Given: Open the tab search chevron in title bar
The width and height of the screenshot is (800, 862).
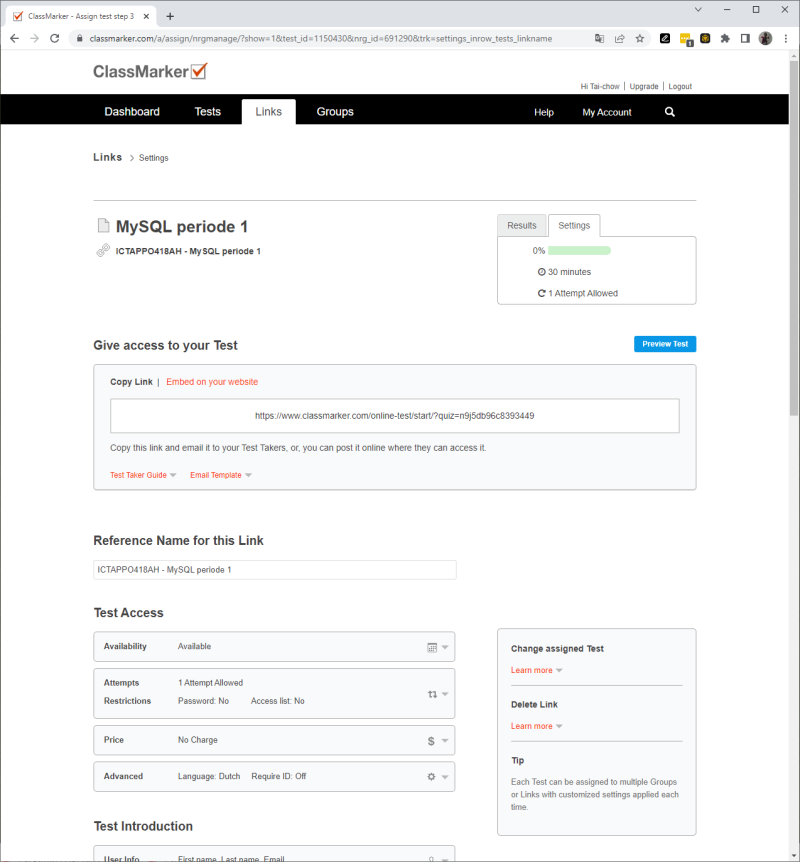Looking at the screenshot, I should (698, 9).
